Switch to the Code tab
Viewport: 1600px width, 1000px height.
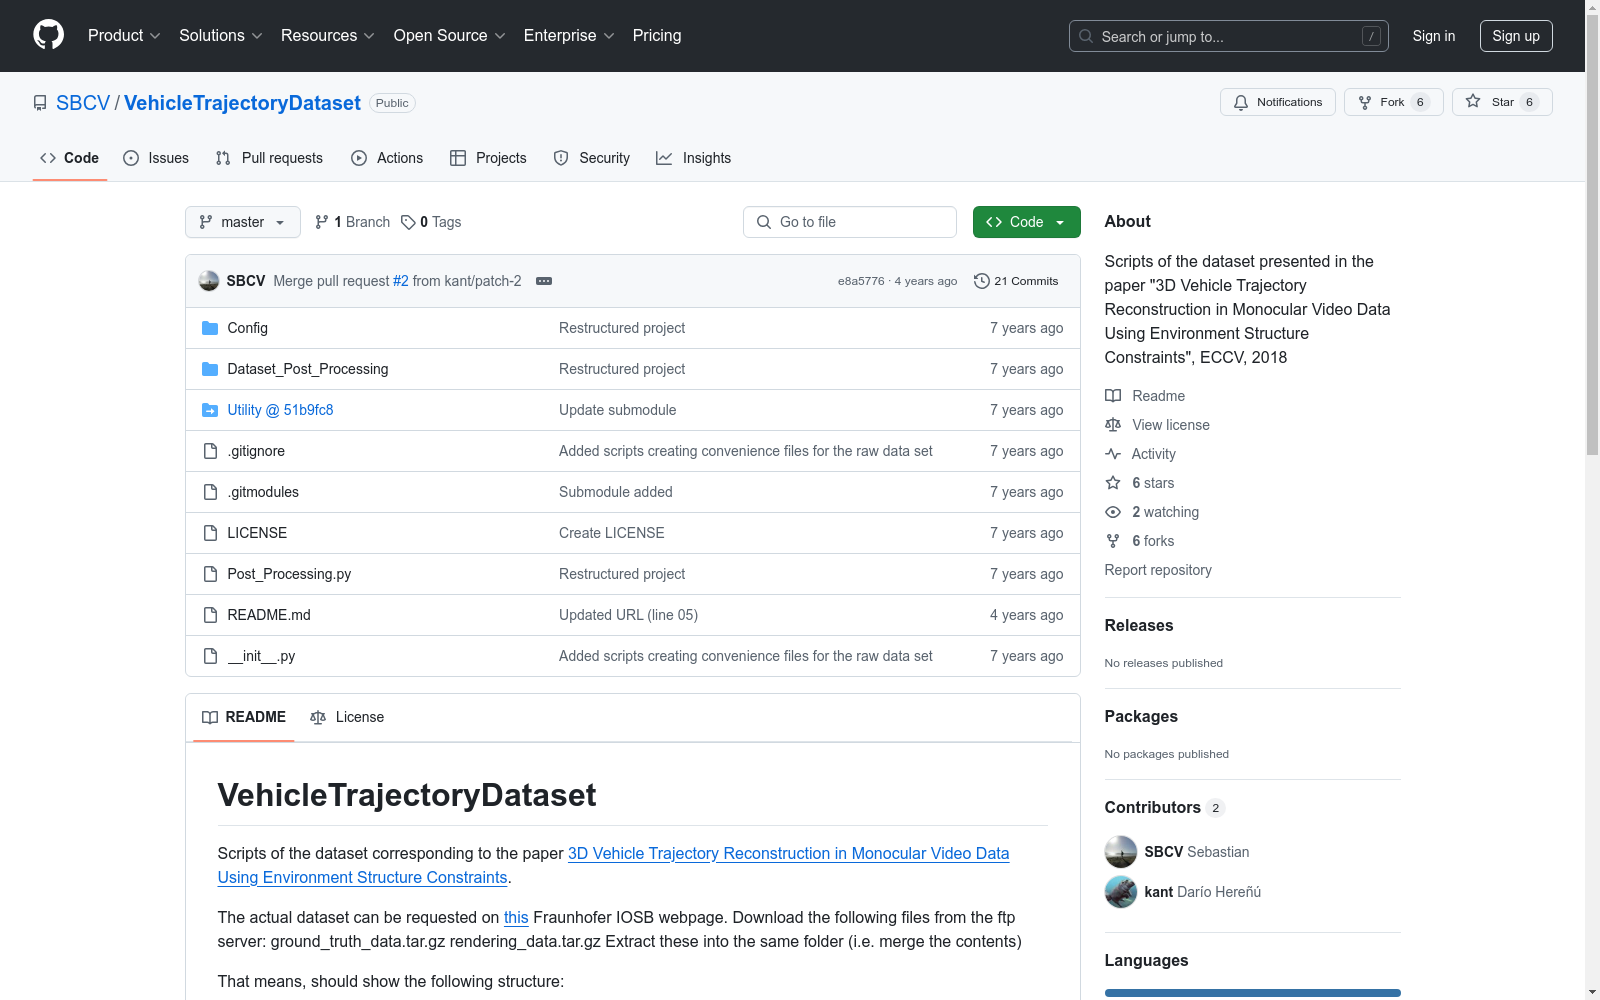(70, 158)
